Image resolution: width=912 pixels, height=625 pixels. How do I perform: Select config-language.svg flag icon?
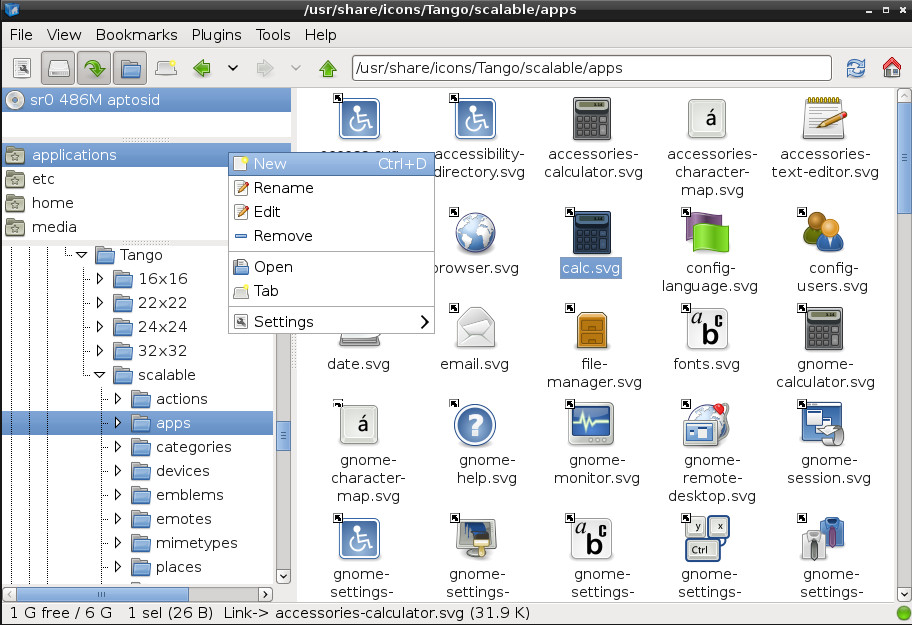click(707, 231)
